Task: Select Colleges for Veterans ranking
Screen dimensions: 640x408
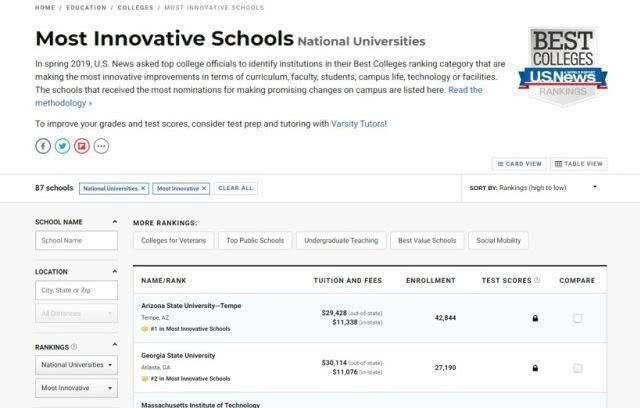Action: click(x=174, y=240)
